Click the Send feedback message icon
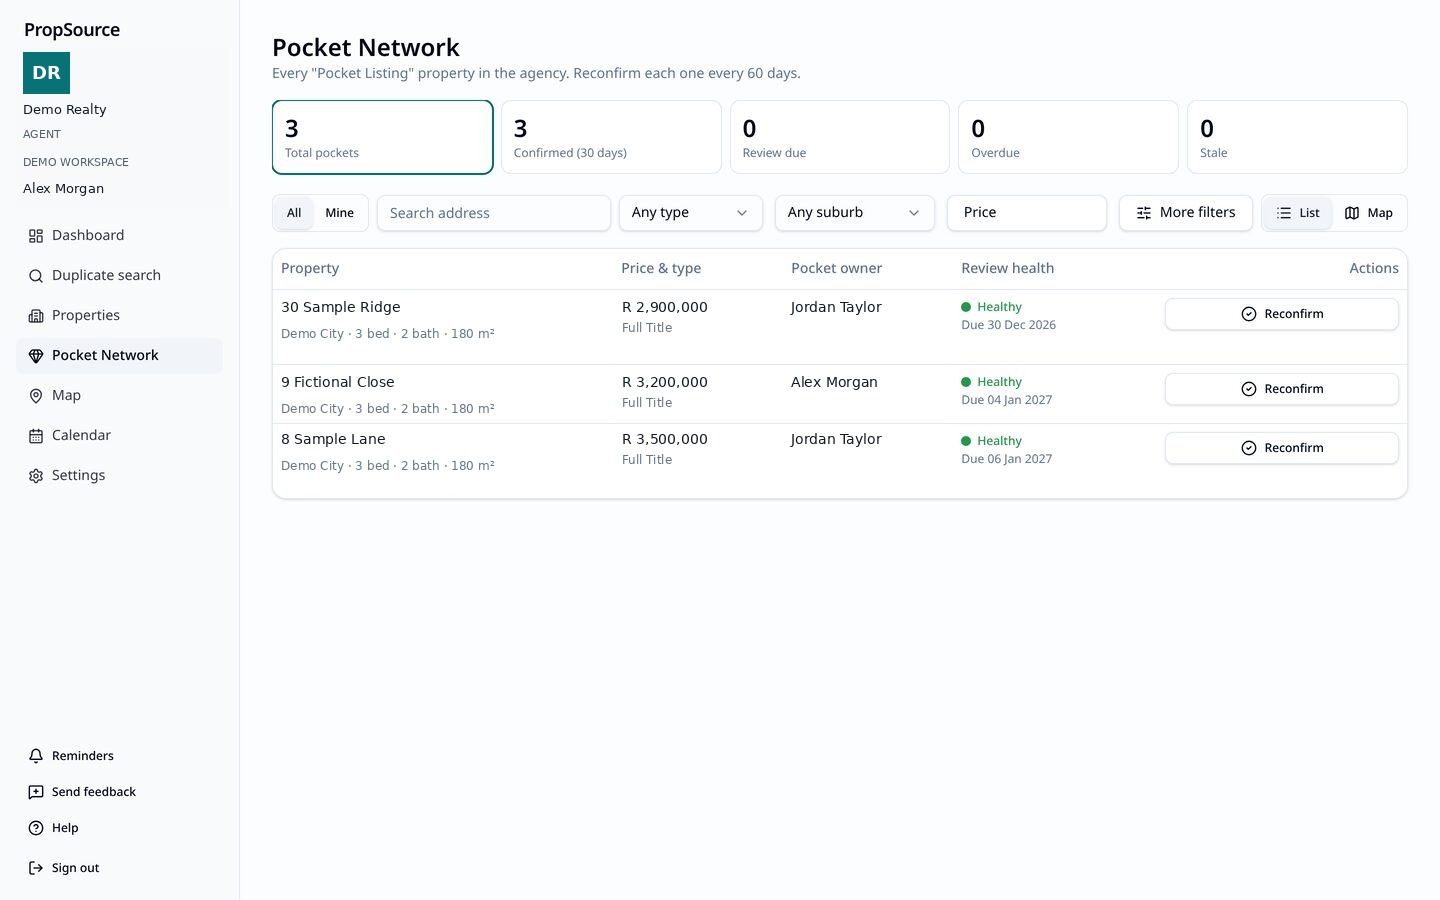This screenshot has width=1440, height=900. pos(36,792)
